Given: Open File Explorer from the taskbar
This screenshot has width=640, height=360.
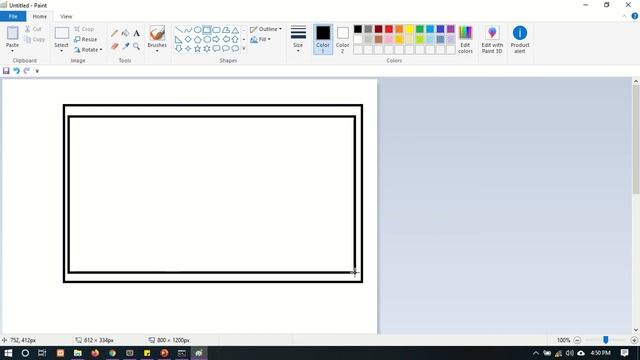Looking at the screenshot, I should 78,353.
